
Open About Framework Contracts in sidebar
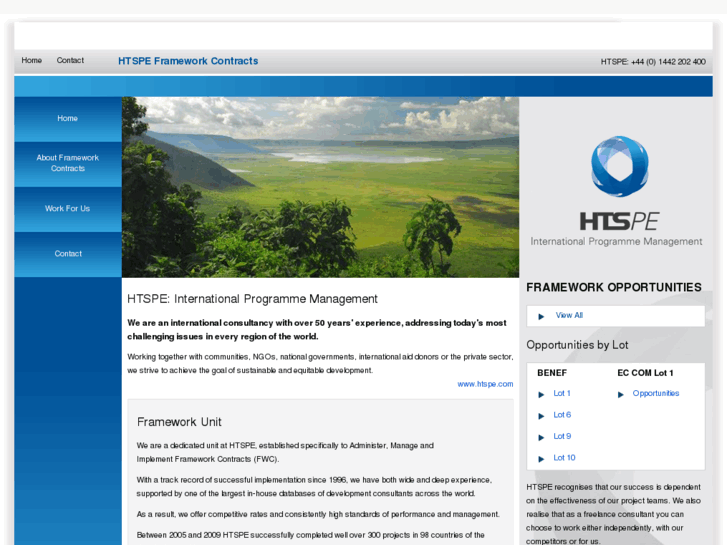click(68, 163)
